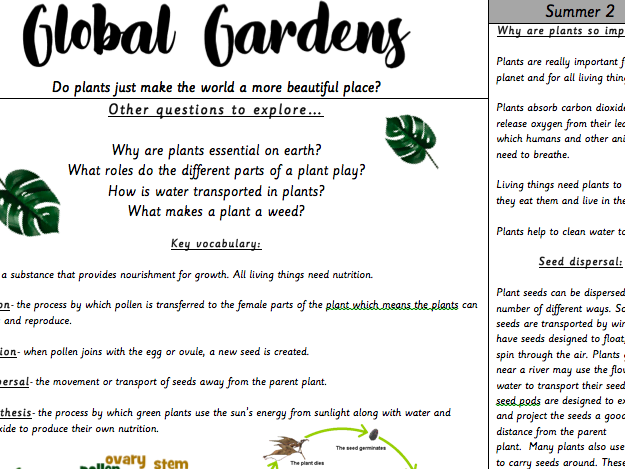625x469 pixels.
Task: Click the 'and reproduce.' line
Action: (x=37, y=321)
